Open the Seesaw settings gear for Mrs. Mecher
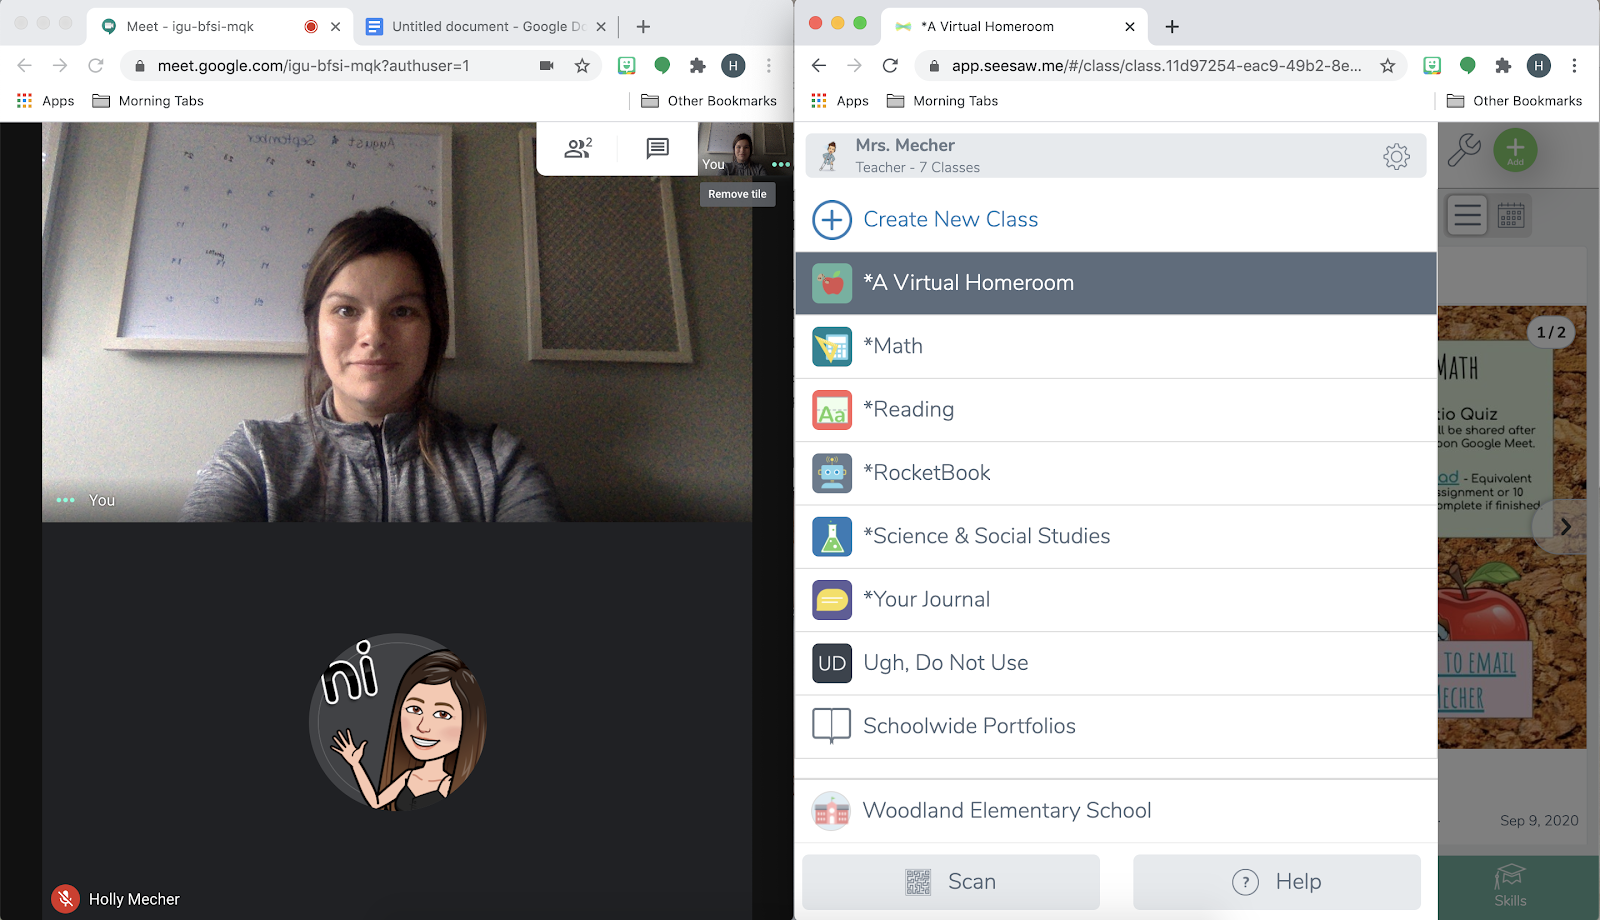 [1397, 156]
